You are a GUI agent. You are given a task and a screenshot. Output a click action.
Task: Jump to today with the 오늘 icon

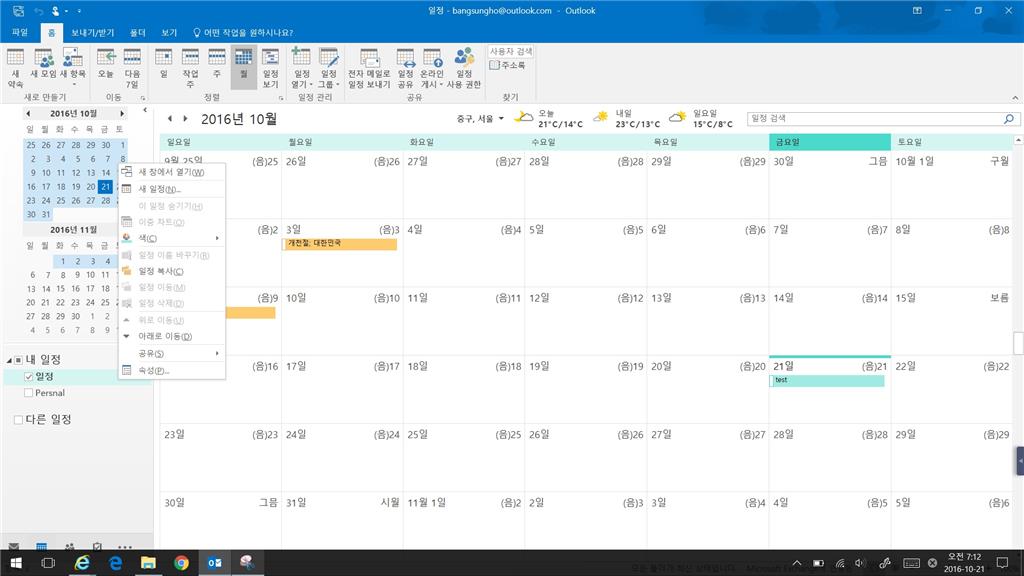pos(106,63)
